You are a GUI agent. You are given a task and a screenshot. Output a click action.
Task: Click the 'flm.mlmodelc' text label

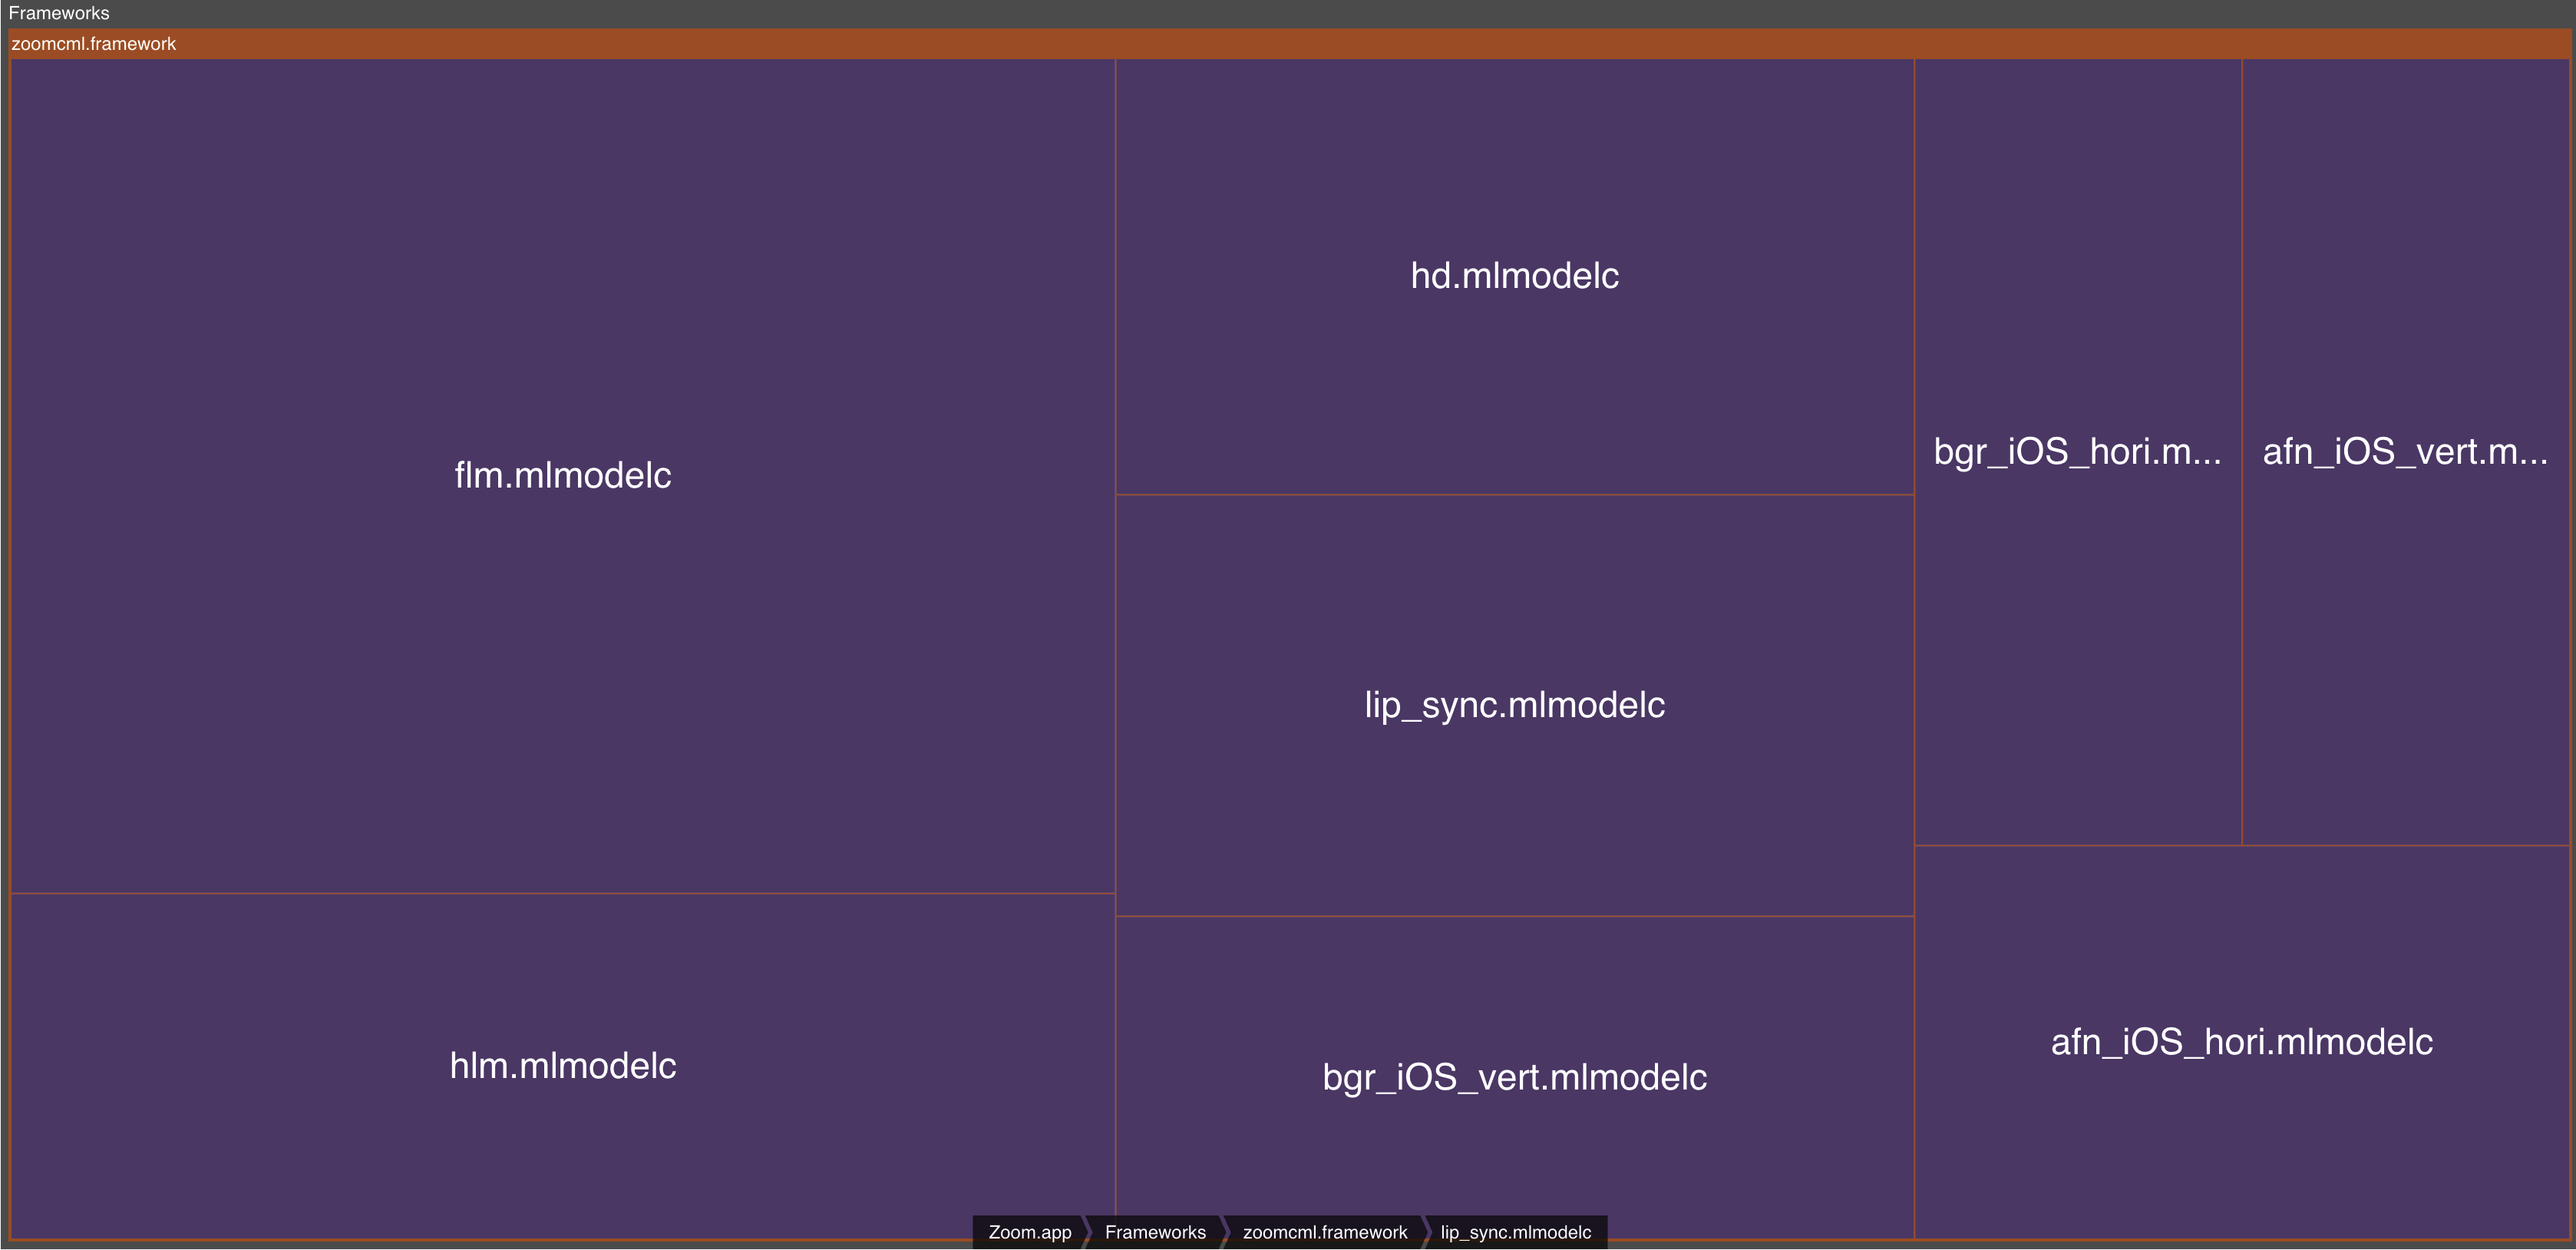tap(562, 475)
